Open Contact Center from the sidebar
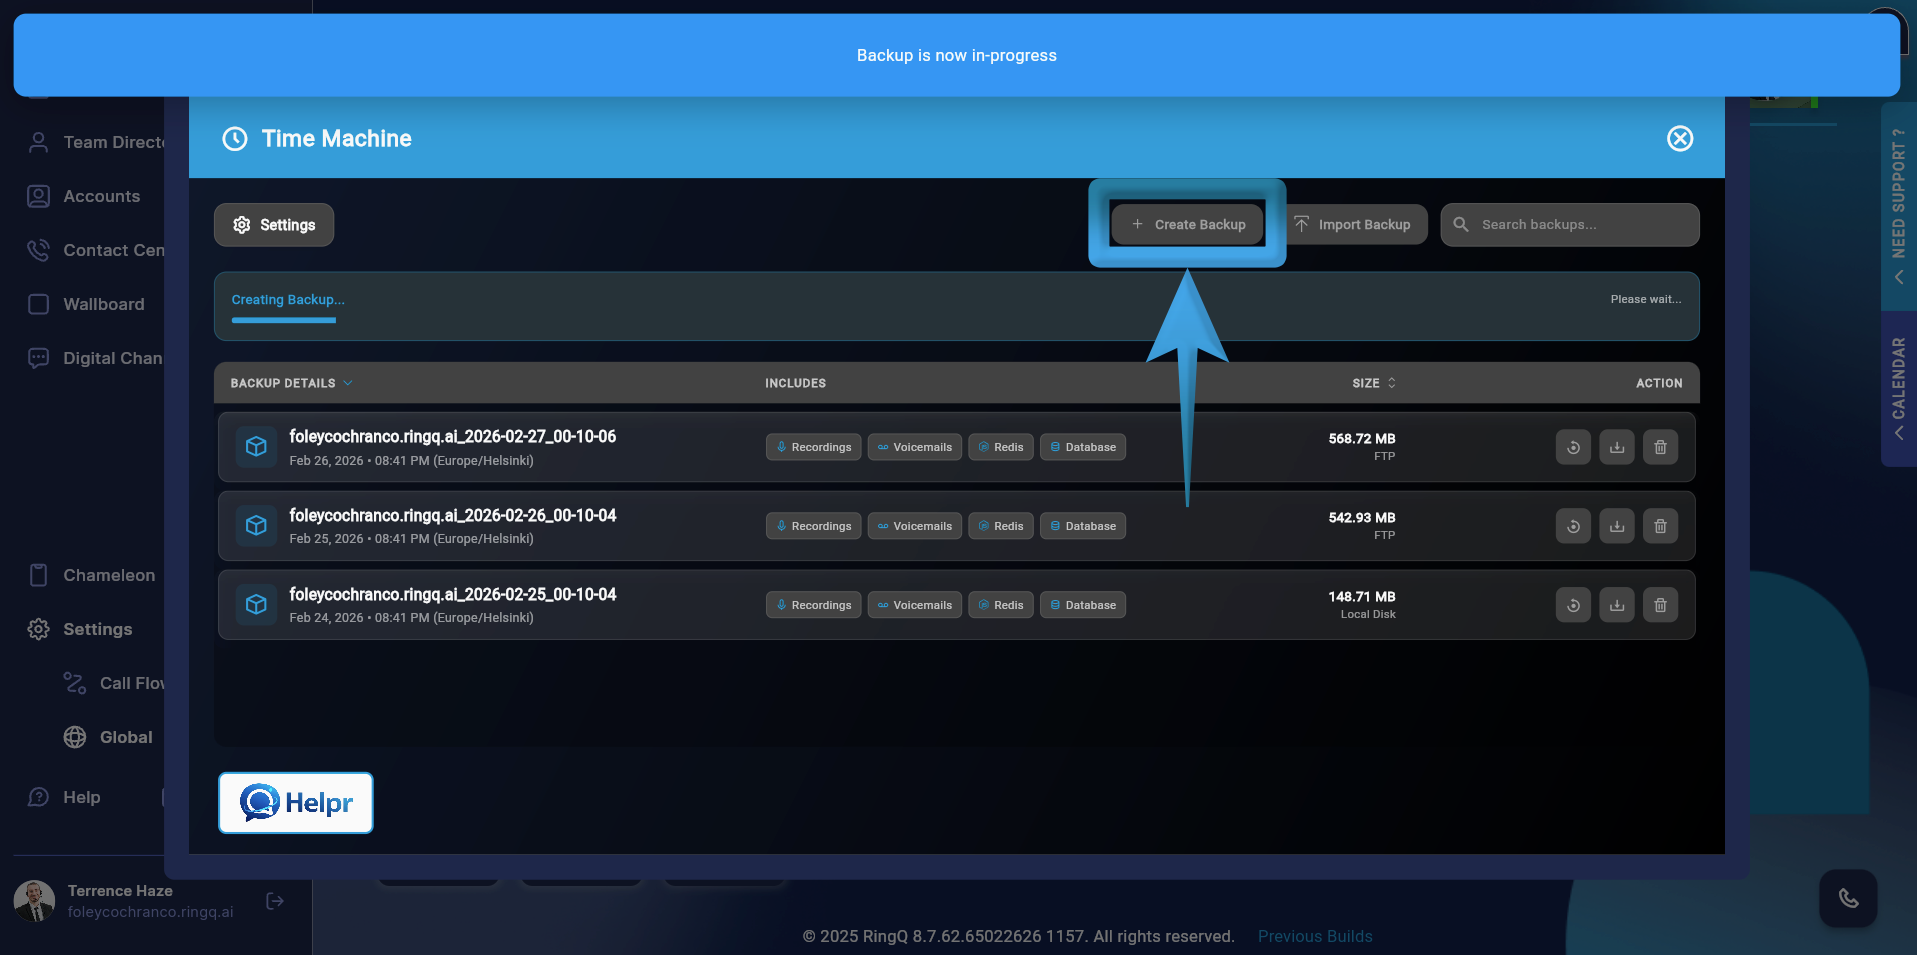The width and height of the screenshot is (1917, 955). 110,250
